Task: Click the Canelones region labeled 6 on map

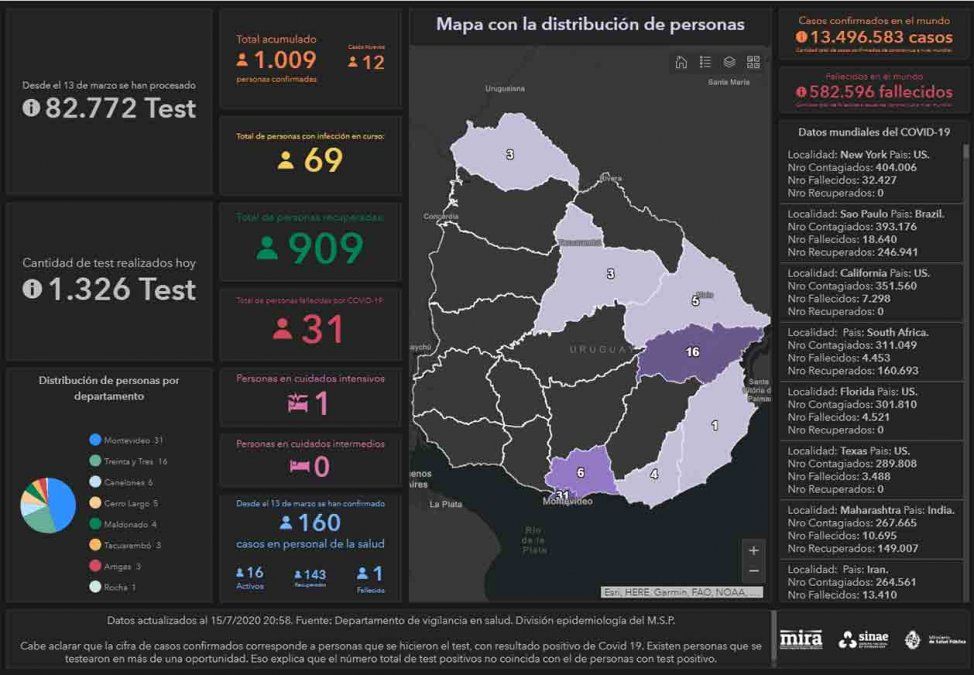Action: click(580, 473)
